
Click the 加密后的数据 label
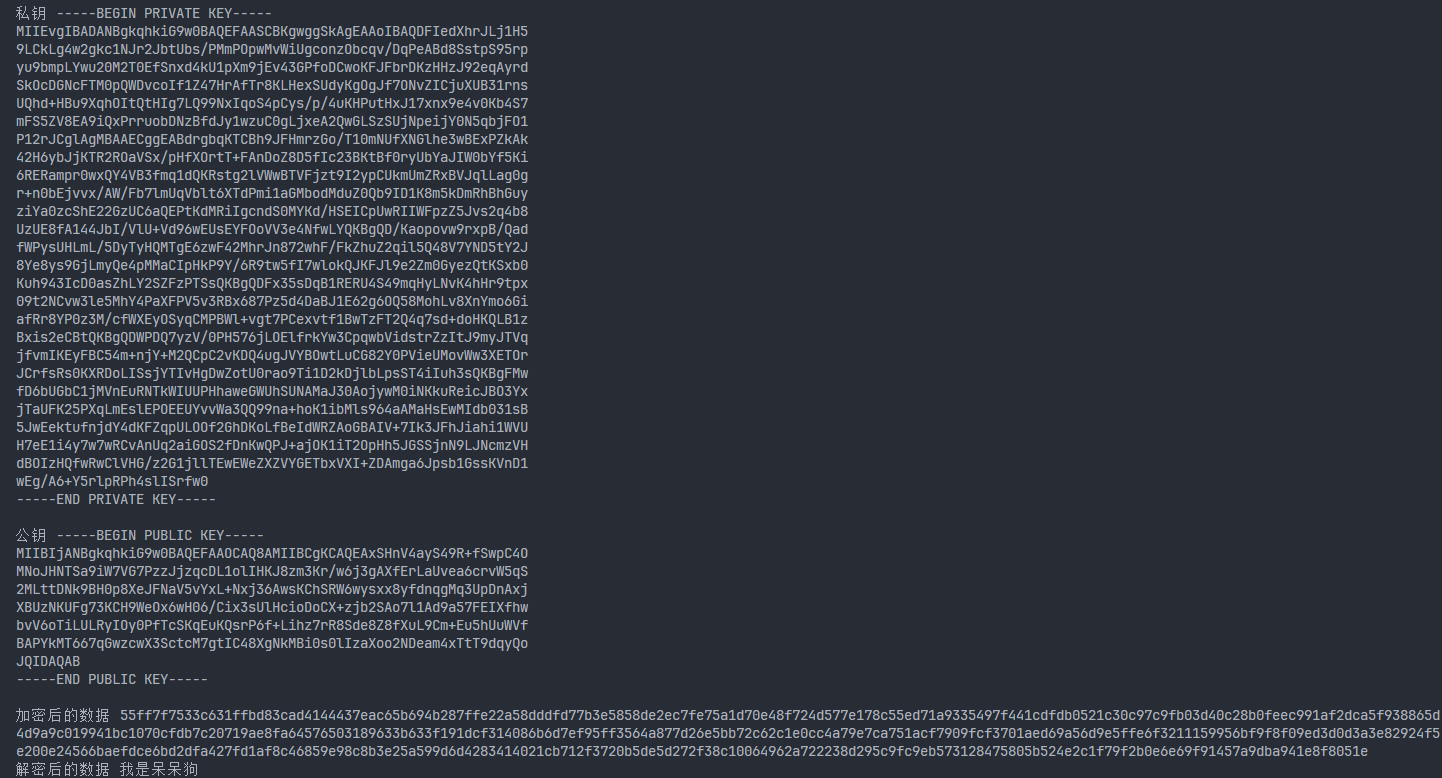coord(64,715)
